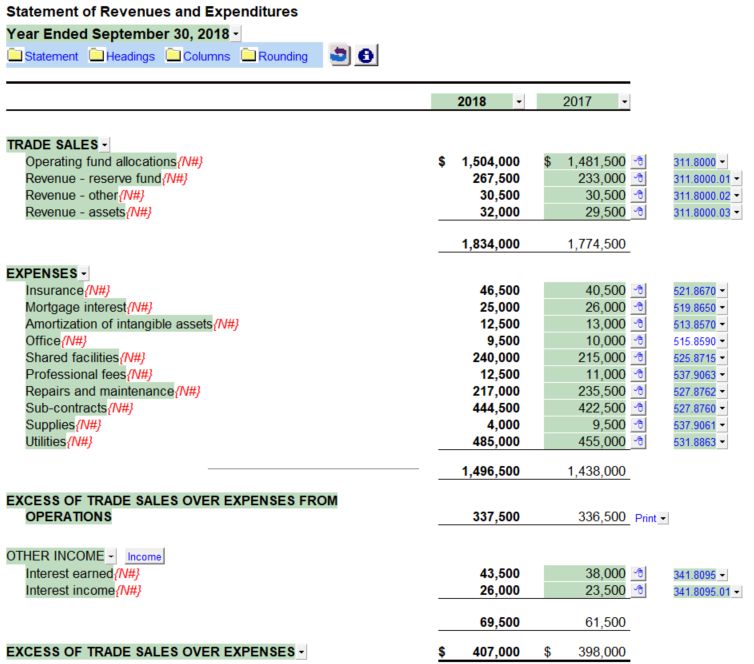The height and width of the screenshot is (664, 754).
Task: Open dropdown for account 311.8000.01
Action: click(x=737, y=179)
